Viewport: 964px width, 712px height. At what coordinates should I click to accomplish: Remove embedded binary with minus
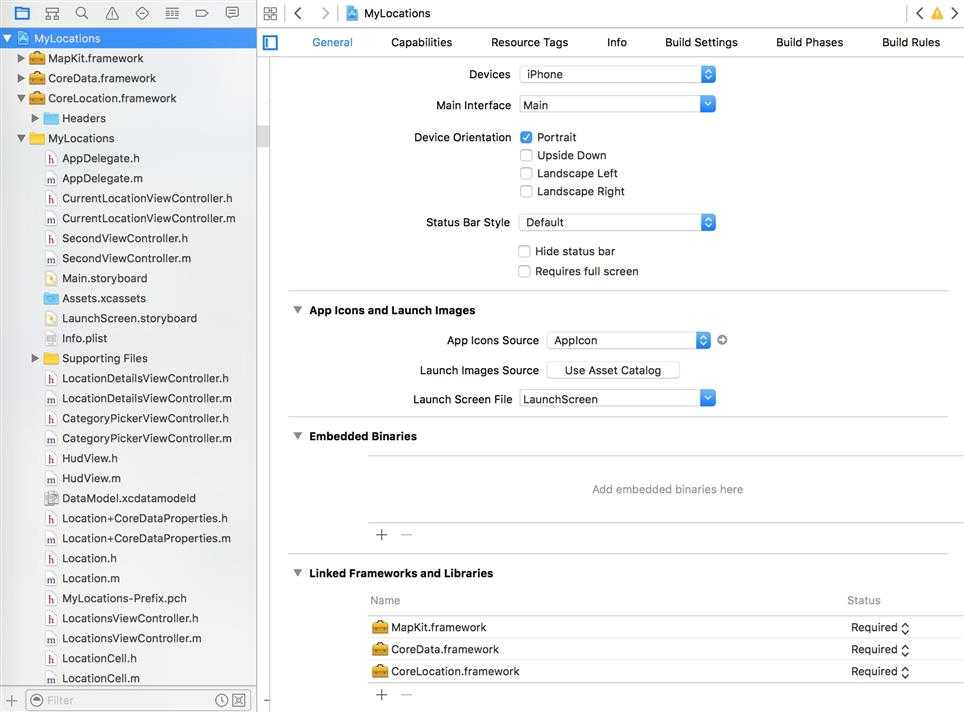(x=406, y=535)
